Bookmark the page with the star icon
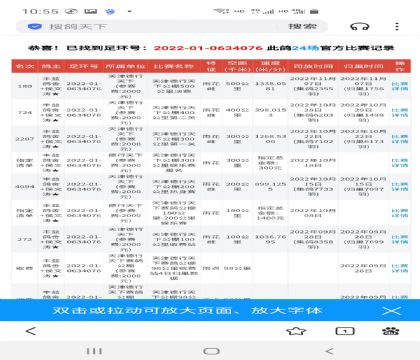Viewport: 420px width, 360px height. 296,331
